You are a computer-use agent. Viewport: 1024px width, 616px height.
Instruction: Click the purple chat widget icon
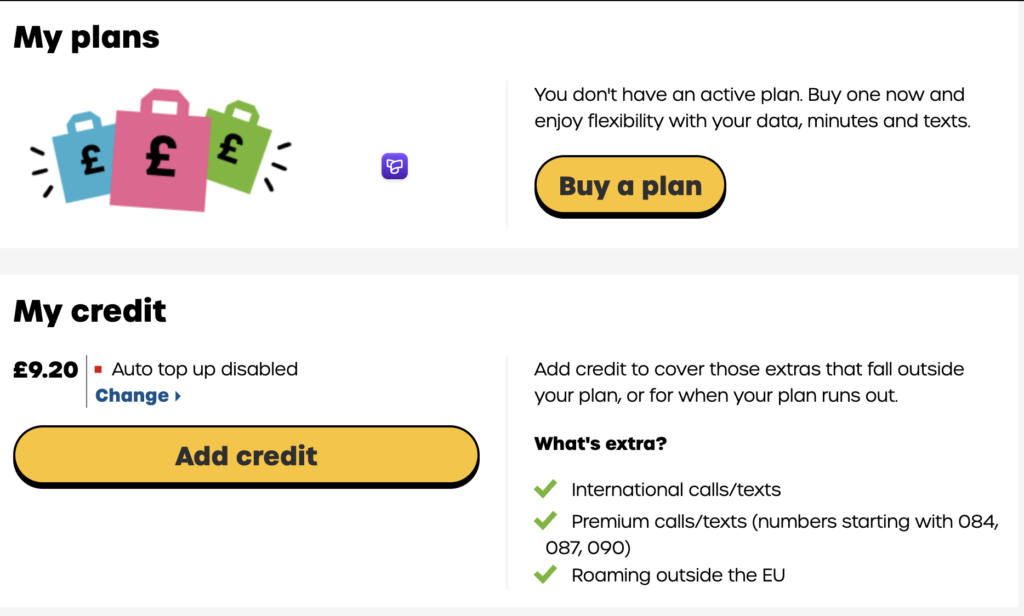click(394, 166)
